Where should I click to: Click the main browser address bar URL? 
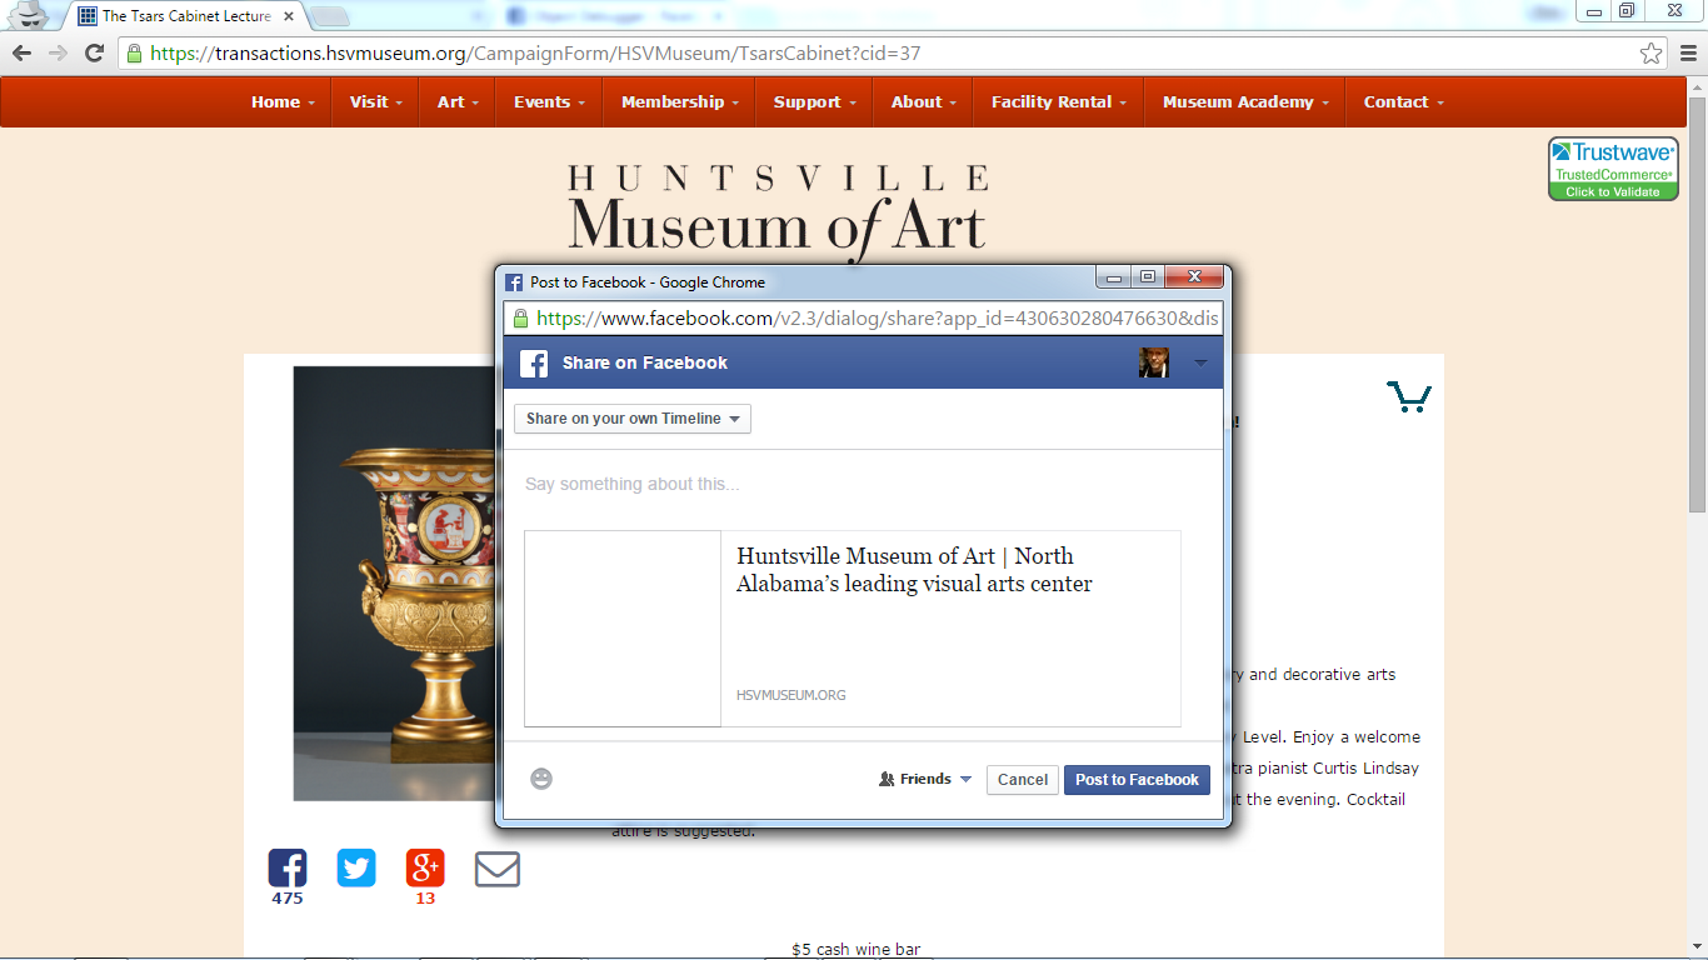[535, 53]
